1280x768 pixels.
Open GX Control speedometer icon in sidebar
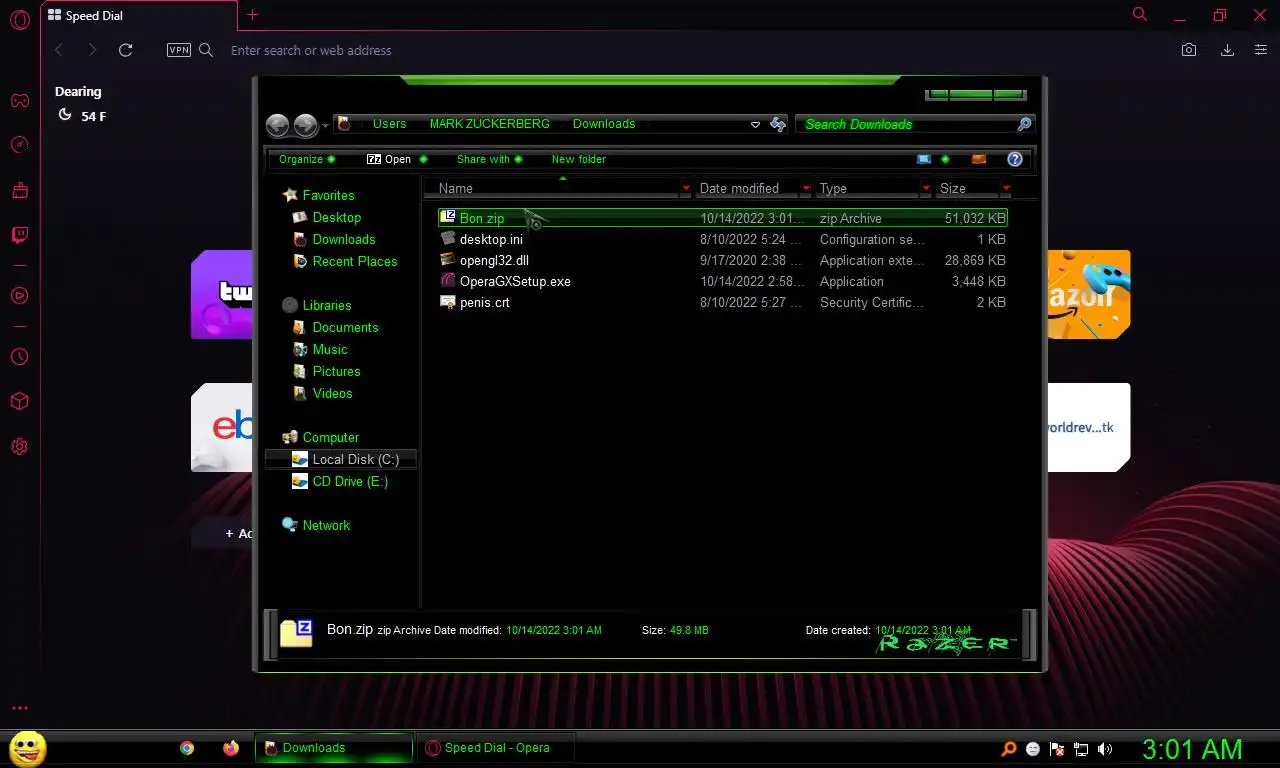point(19,145)
